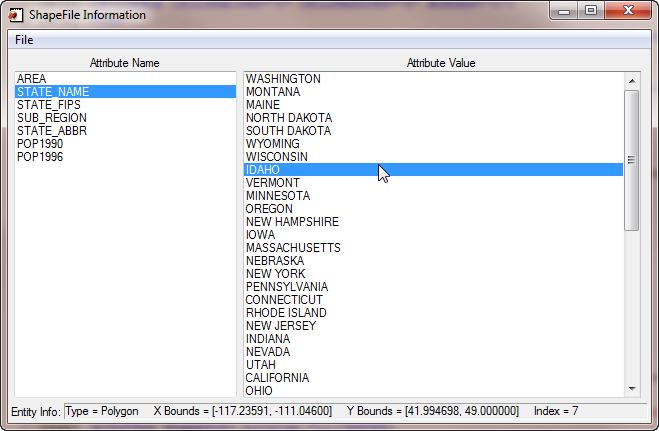Choose the NEW HAMPSHIRE value
Image resolution: width=659 pixels, height=431 pixels.
pyautogui.click(x=433, y=222)
